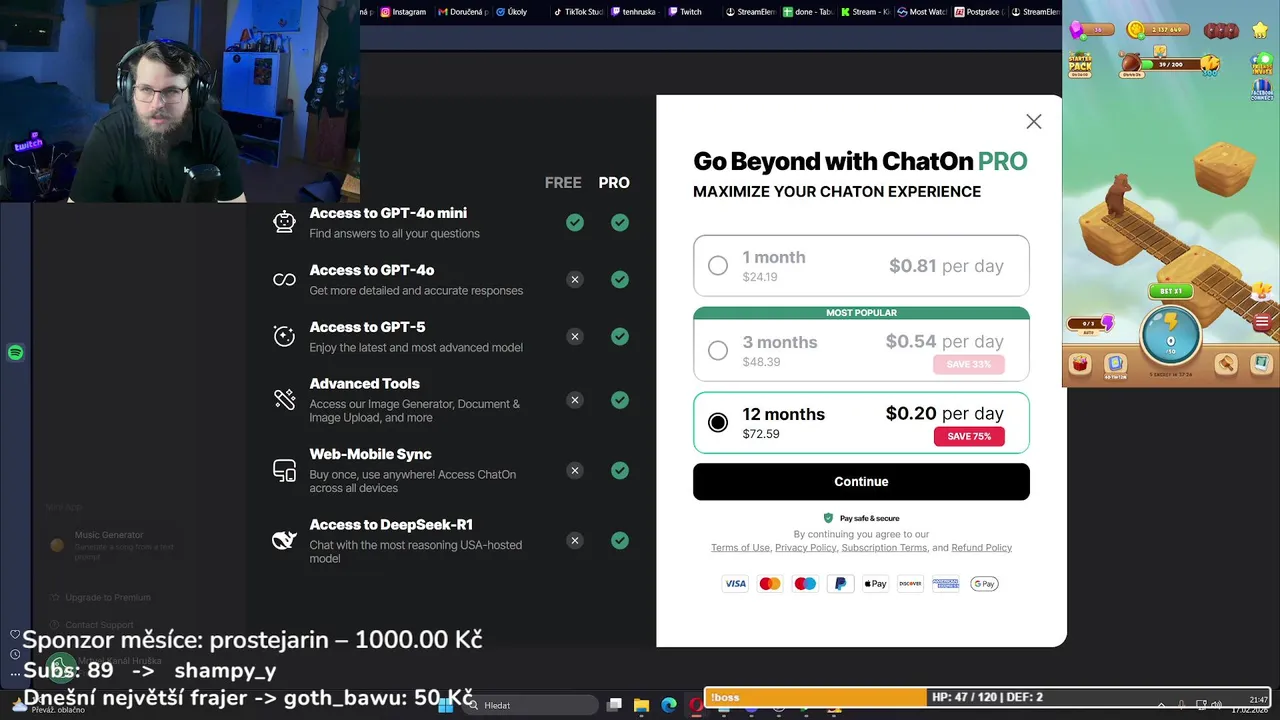Screen dimensions: 1280x720
Task: Click the green Pay safe & secure shield
Action: point(828,518)
